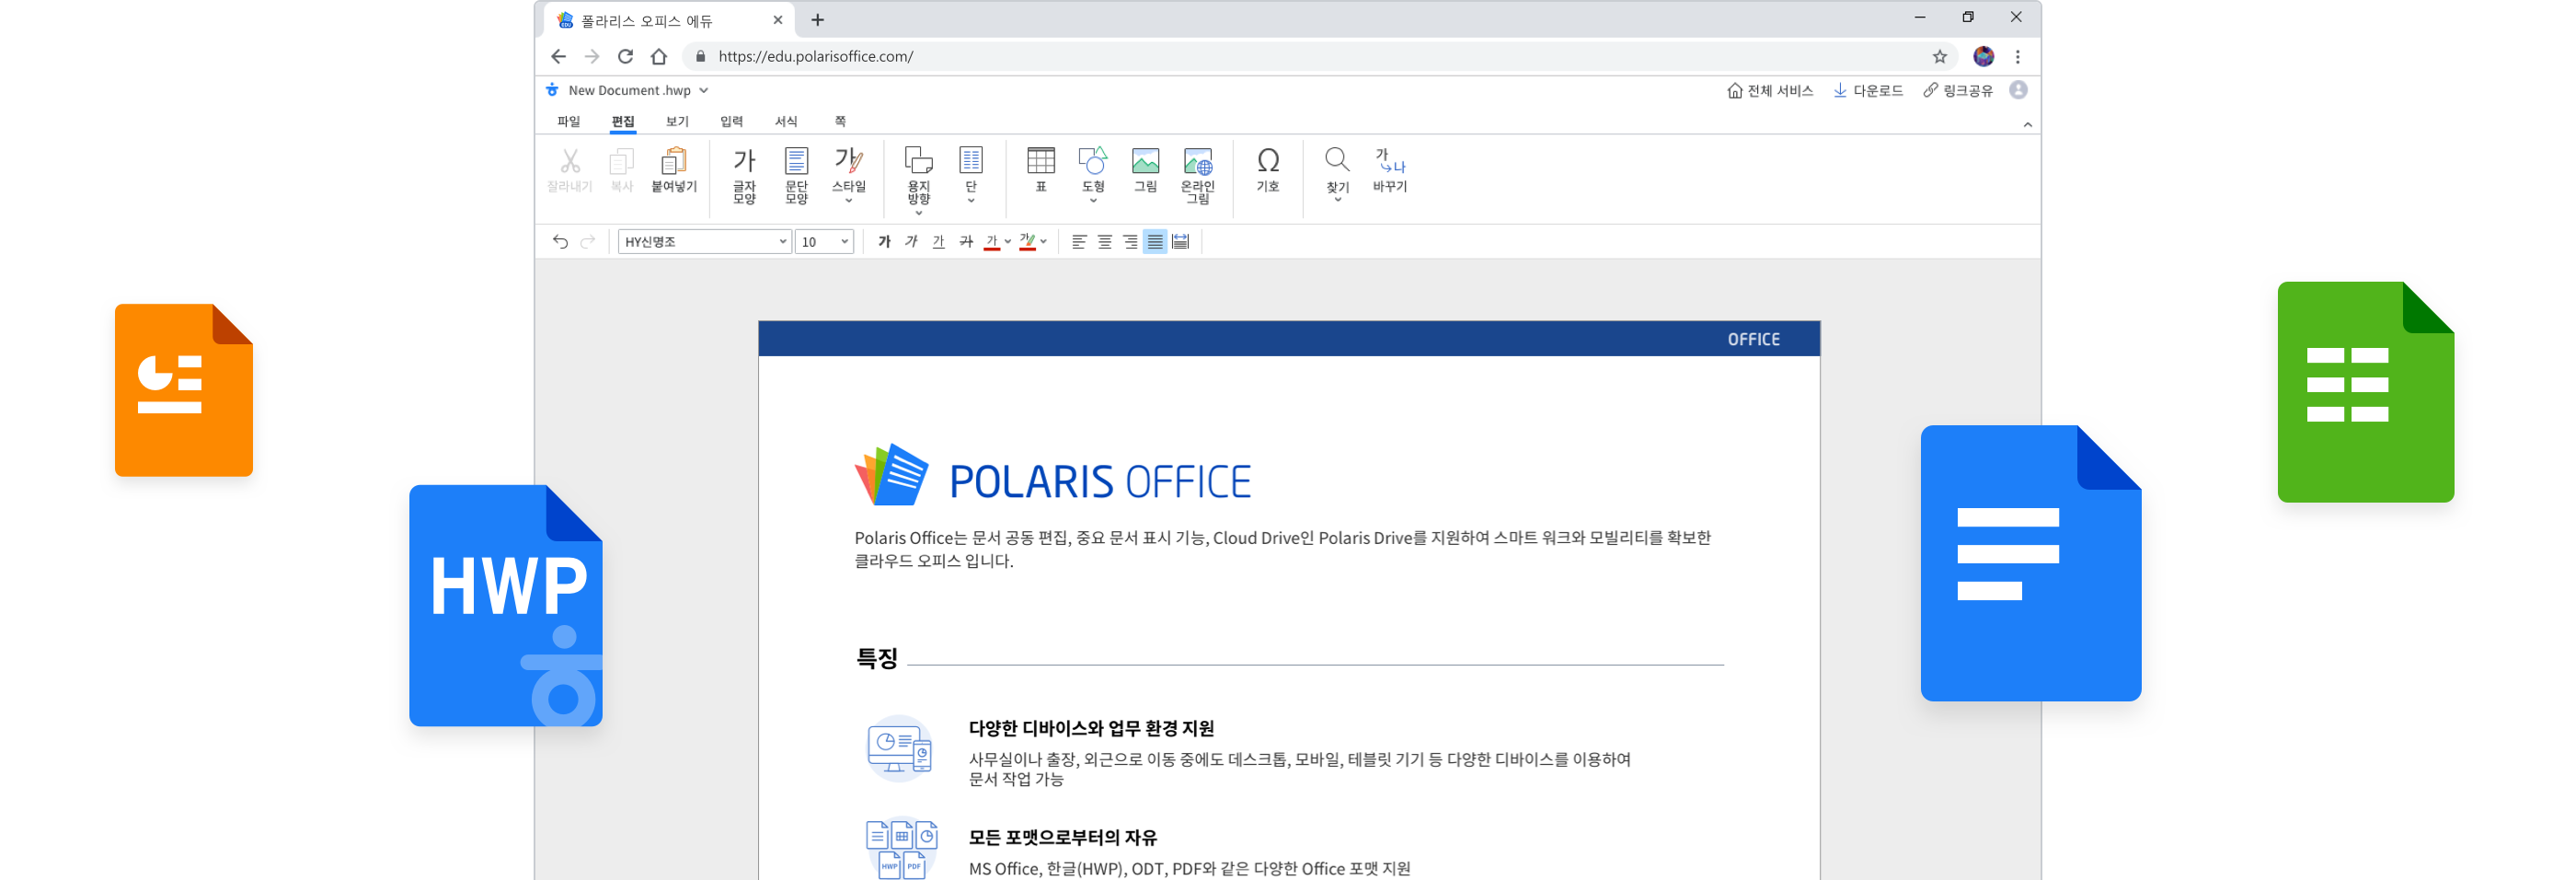The image size is (2576, 880).
Task: Click the 특징 heading in the document
Action: tap(876, 658)
